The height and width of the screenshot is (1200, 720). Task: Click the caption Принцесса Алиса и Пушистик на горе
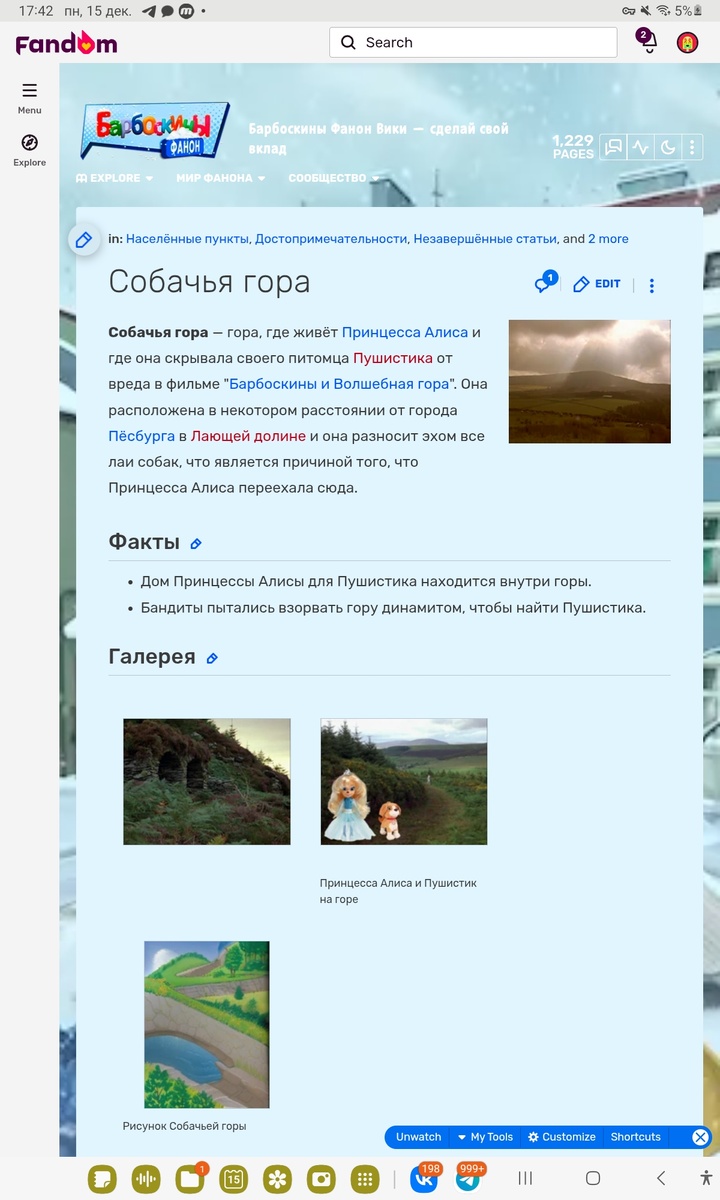(x=398, y=891)
